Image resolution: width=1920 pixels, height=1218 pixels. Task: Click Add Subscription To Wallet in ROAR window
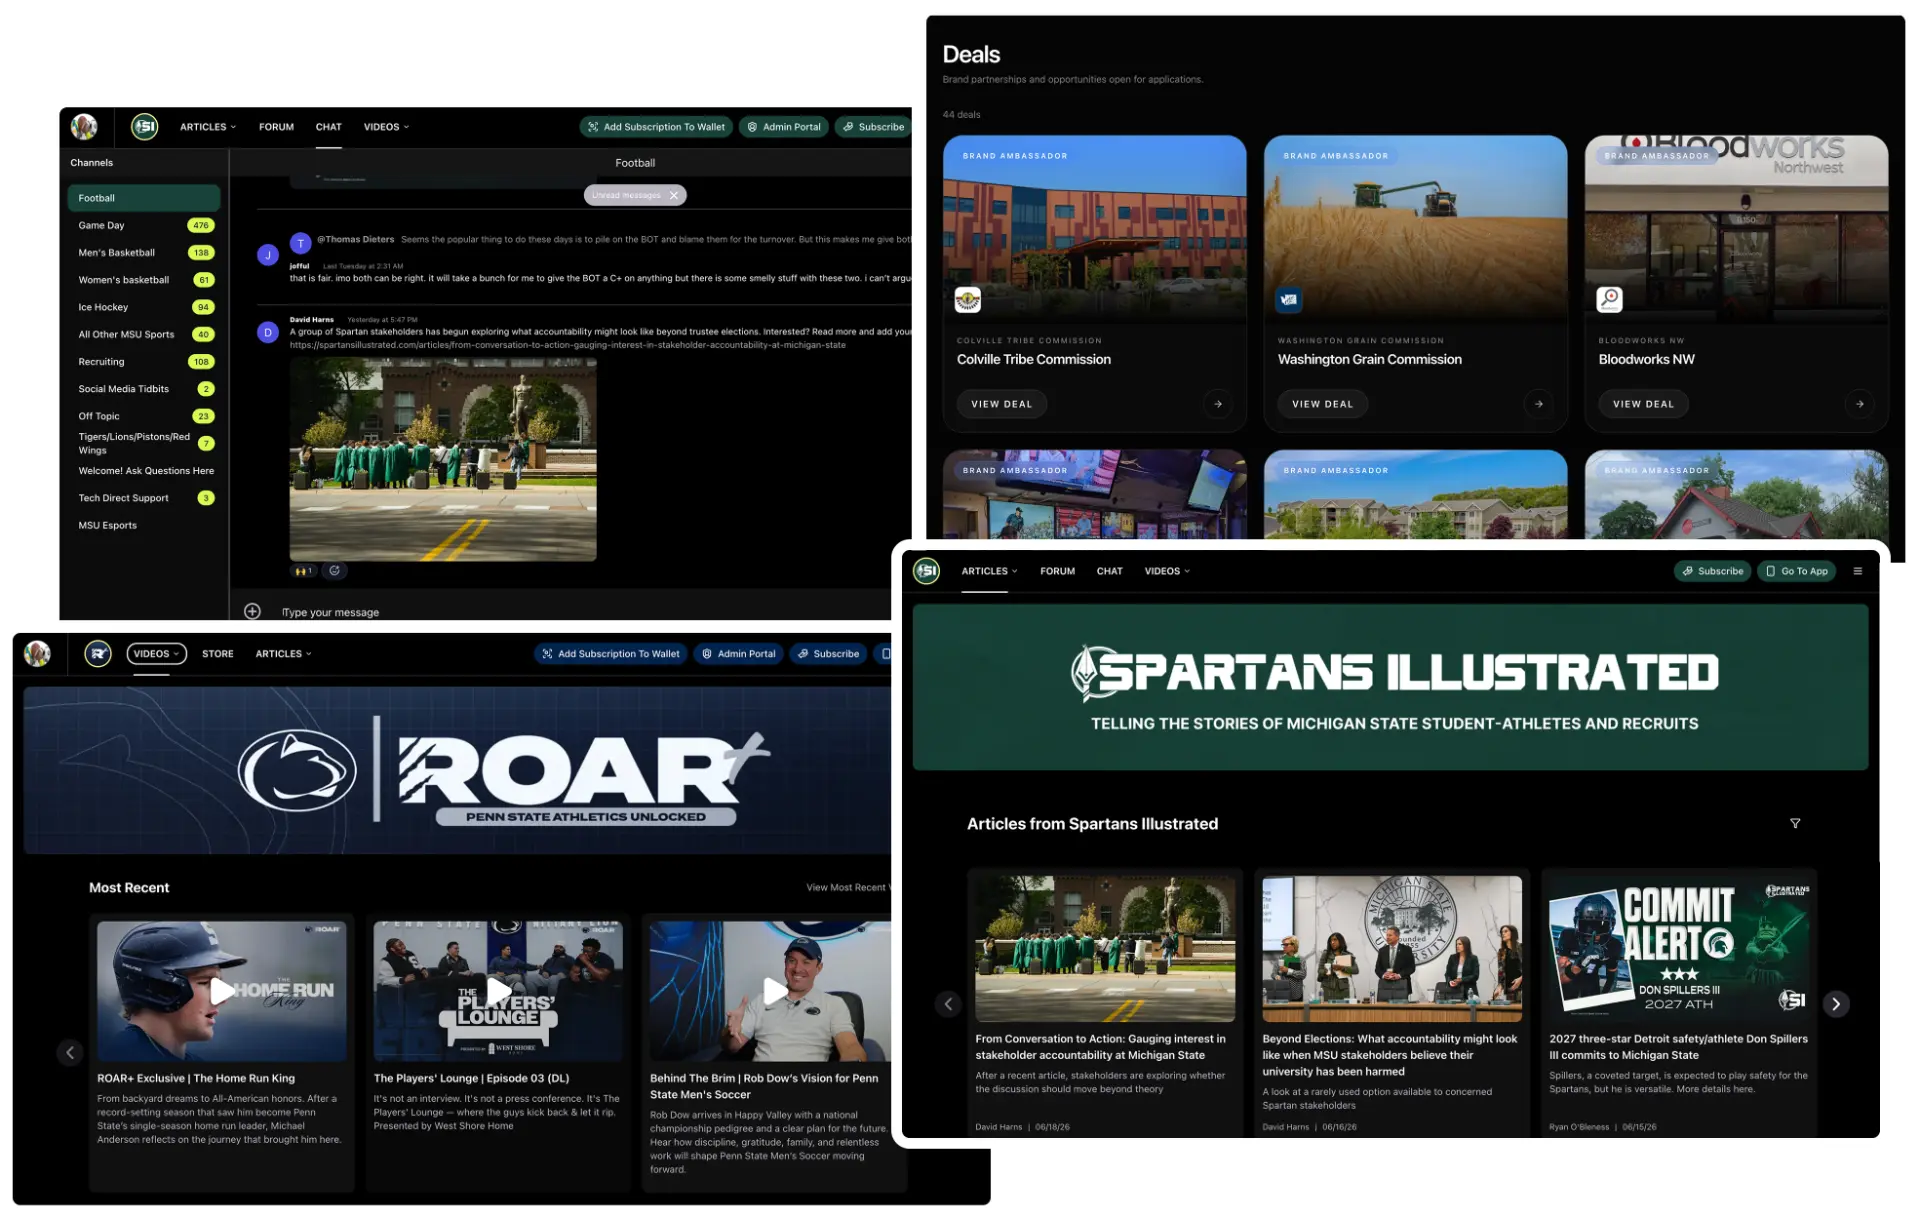tap(610, 654)
